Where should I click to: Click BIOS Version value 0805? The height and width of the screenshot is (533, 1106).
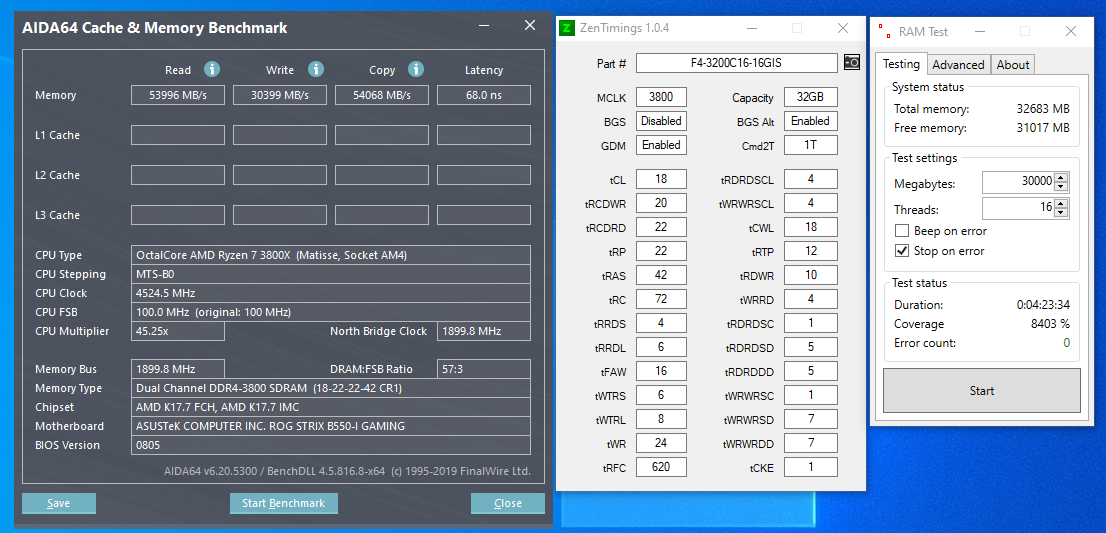[x=331, y=446]
